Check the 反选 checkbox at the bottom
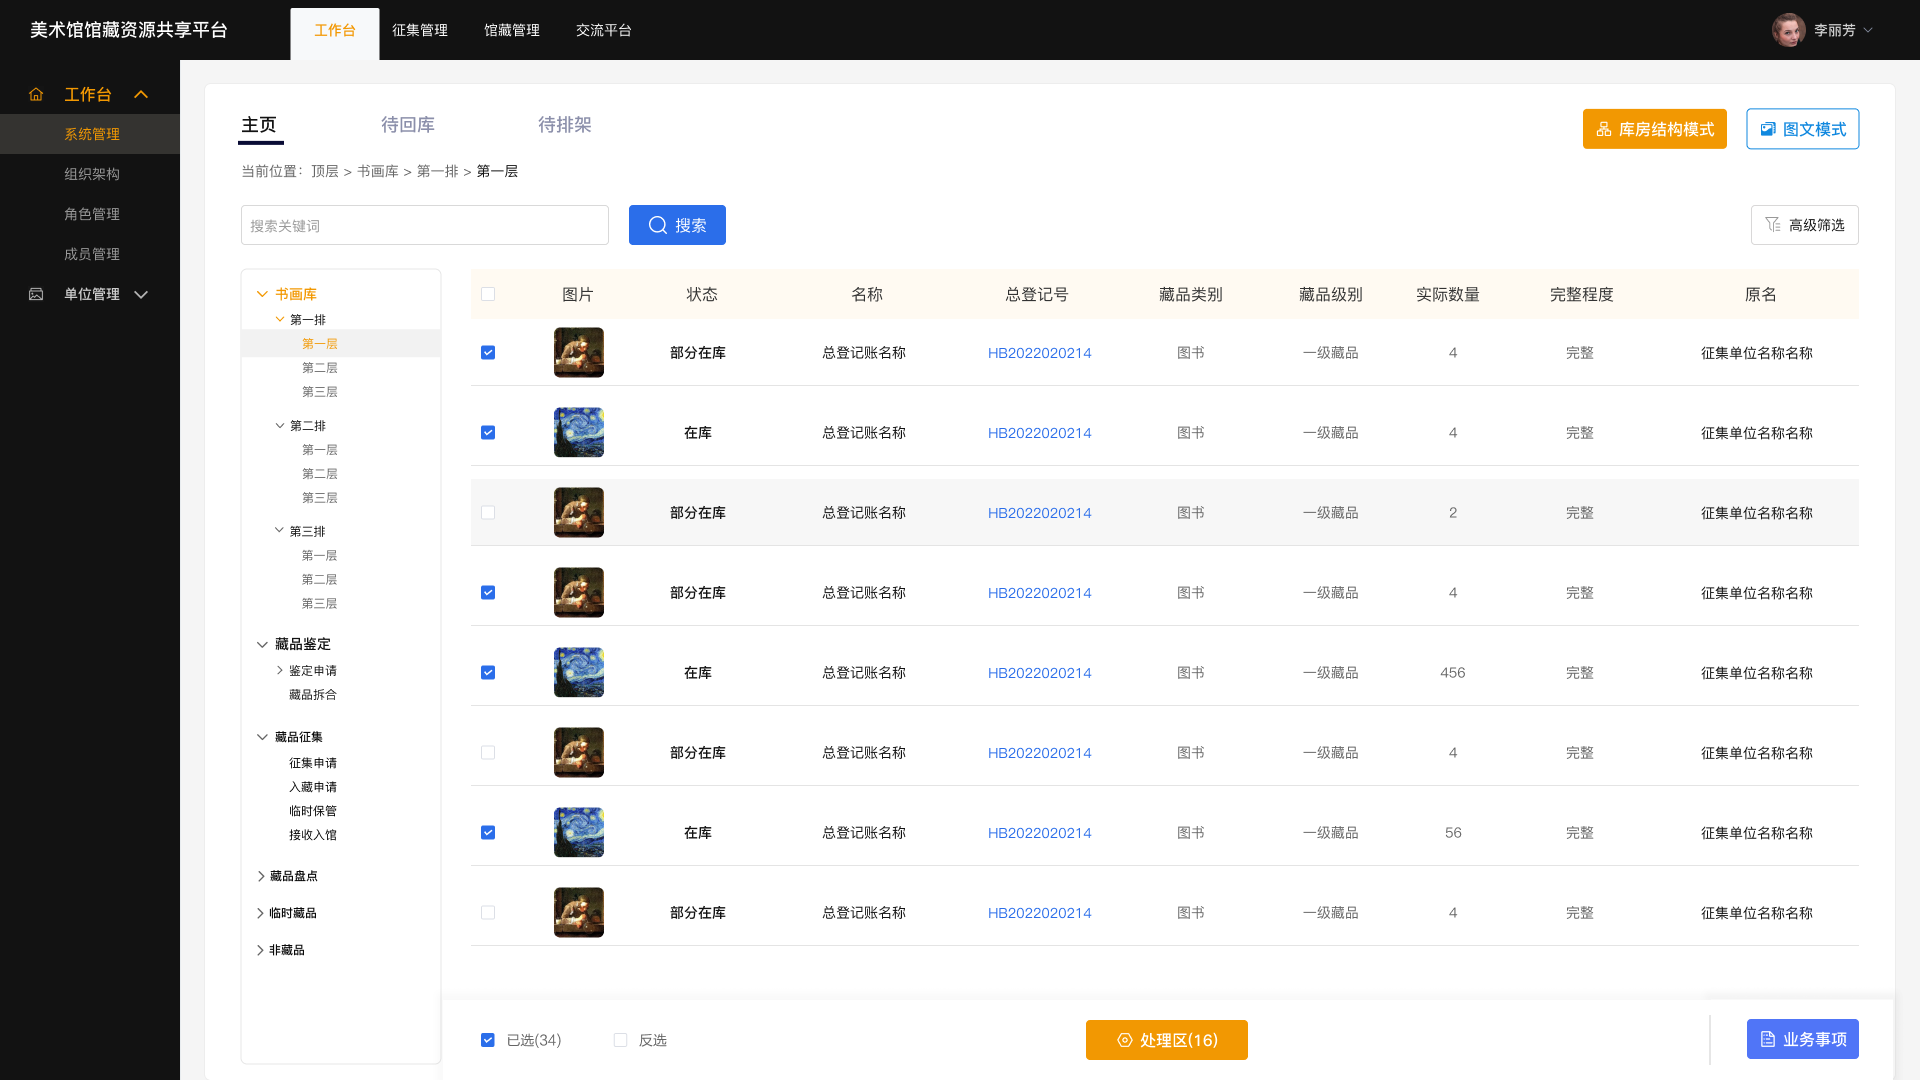This screenshot has width=1920, height=1080. point(620,1040)
